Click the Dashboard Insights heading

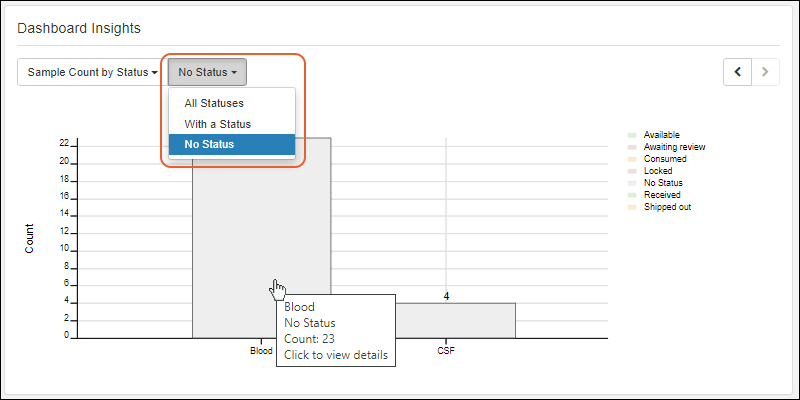pyautogui.click(x=79, y=28)
